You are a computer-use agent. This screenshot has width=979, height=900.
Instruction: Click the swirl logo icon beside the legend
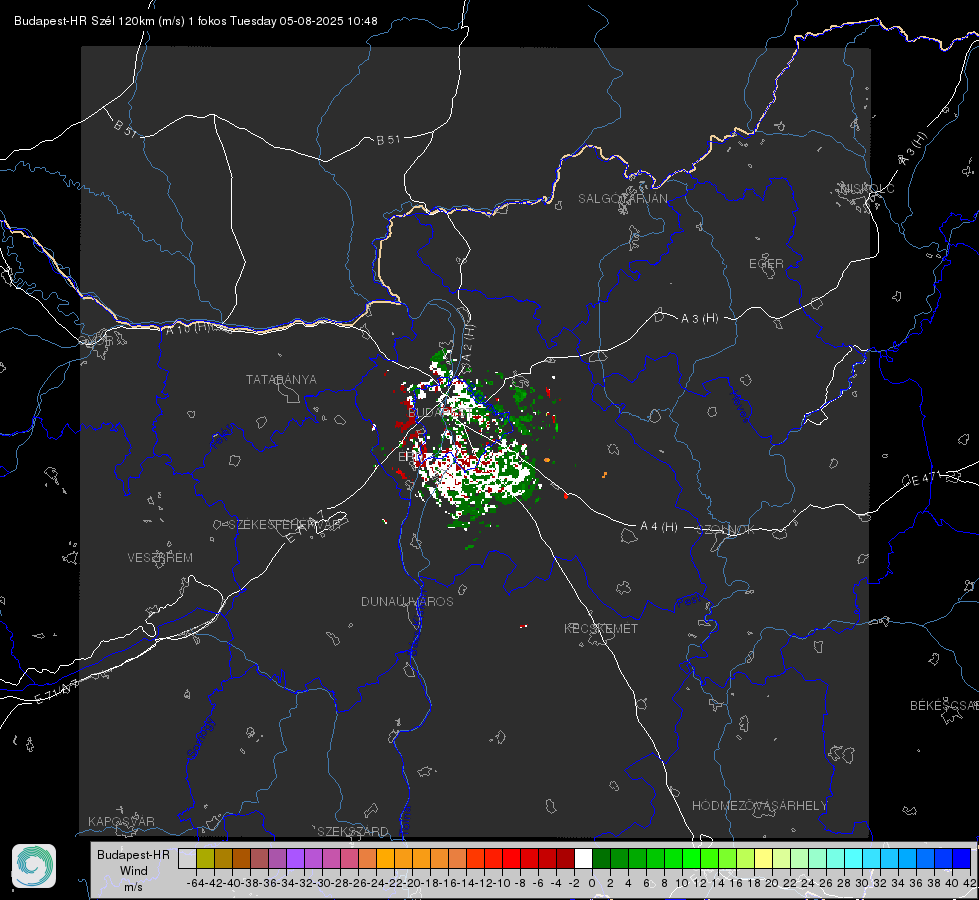(x=34, y=866)
